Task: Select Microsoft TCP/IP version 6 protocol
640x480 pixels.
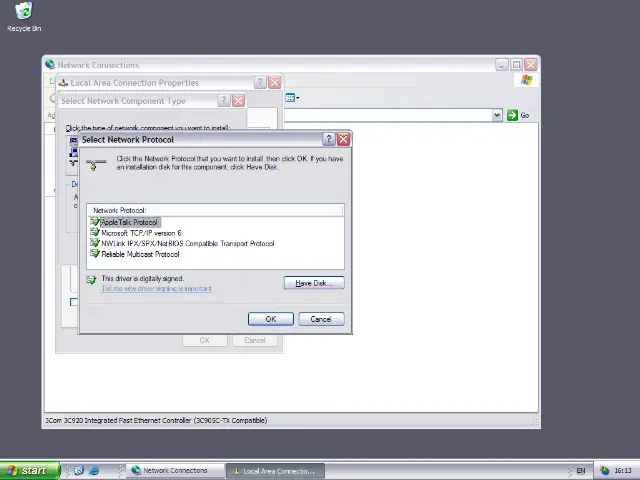Action: point(141,233)
